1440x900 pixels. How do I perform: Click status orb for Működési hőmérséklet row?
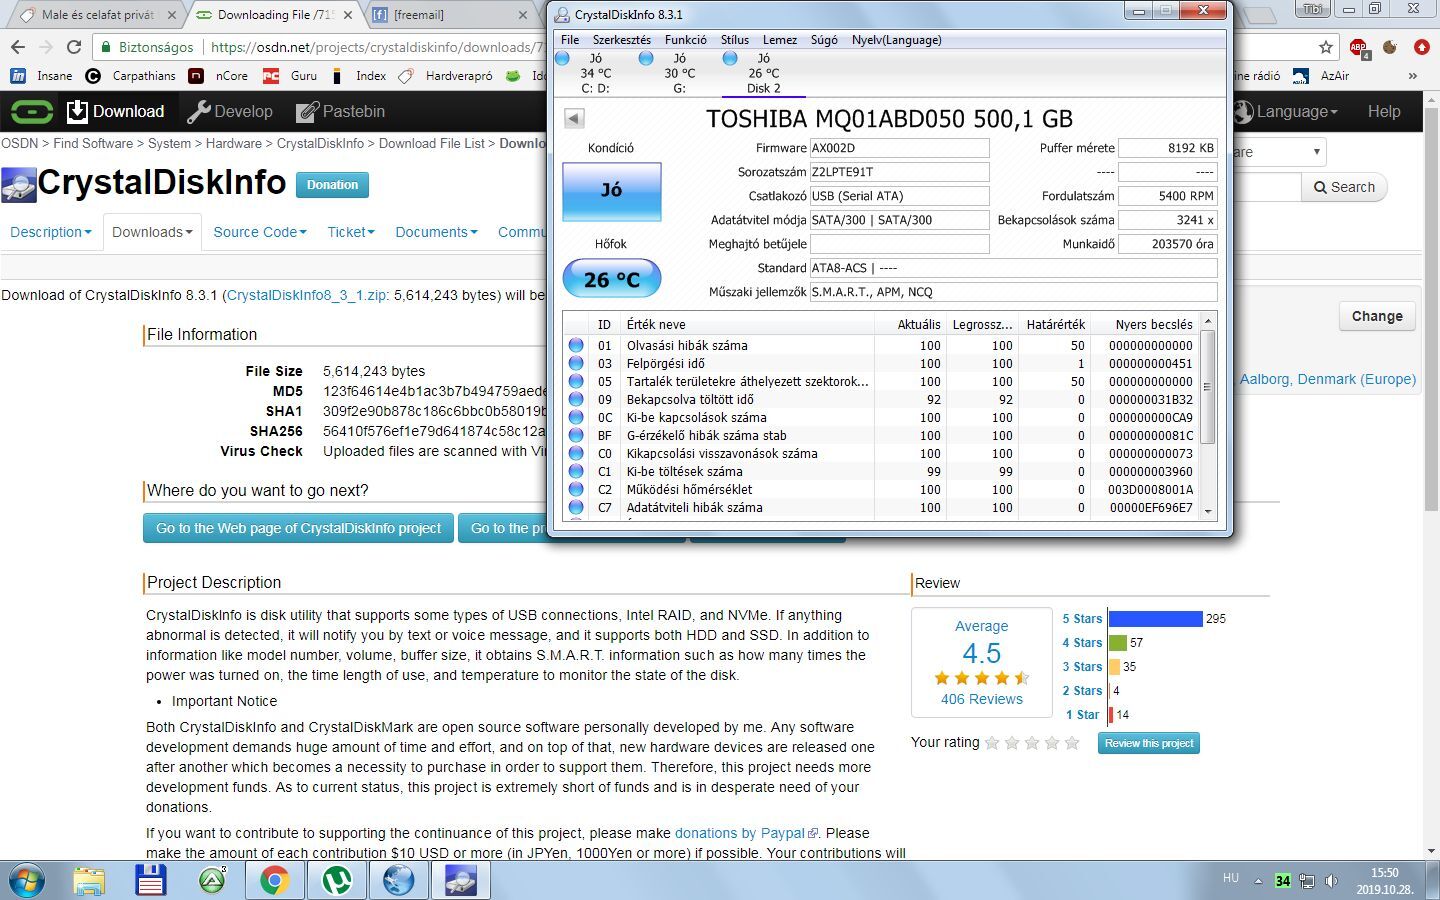(576, 489)
